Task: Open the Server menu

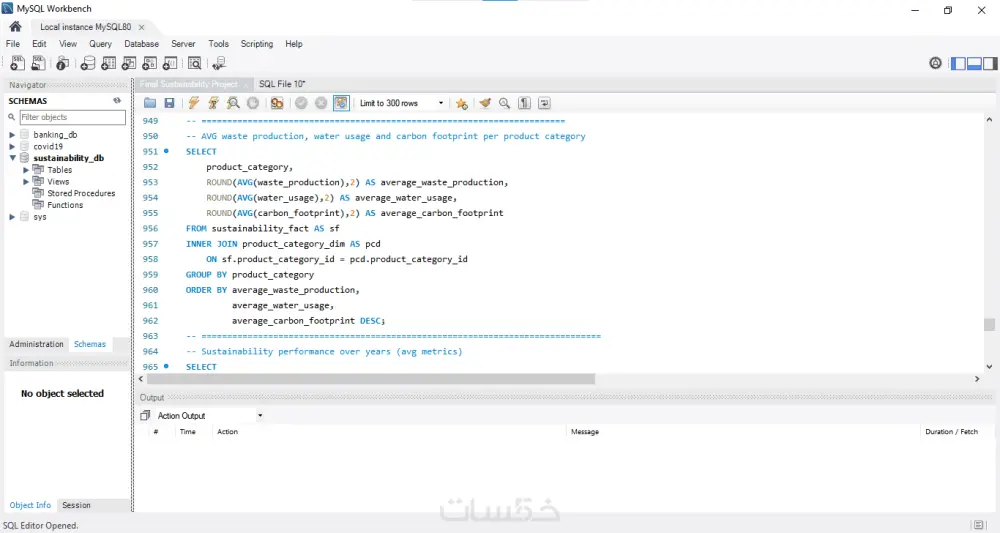Action: [x=183, y=44]
